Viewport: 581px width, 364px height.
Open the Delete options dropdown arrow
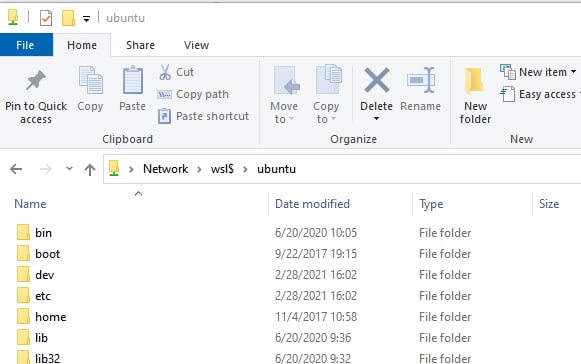tap(376, 119)
